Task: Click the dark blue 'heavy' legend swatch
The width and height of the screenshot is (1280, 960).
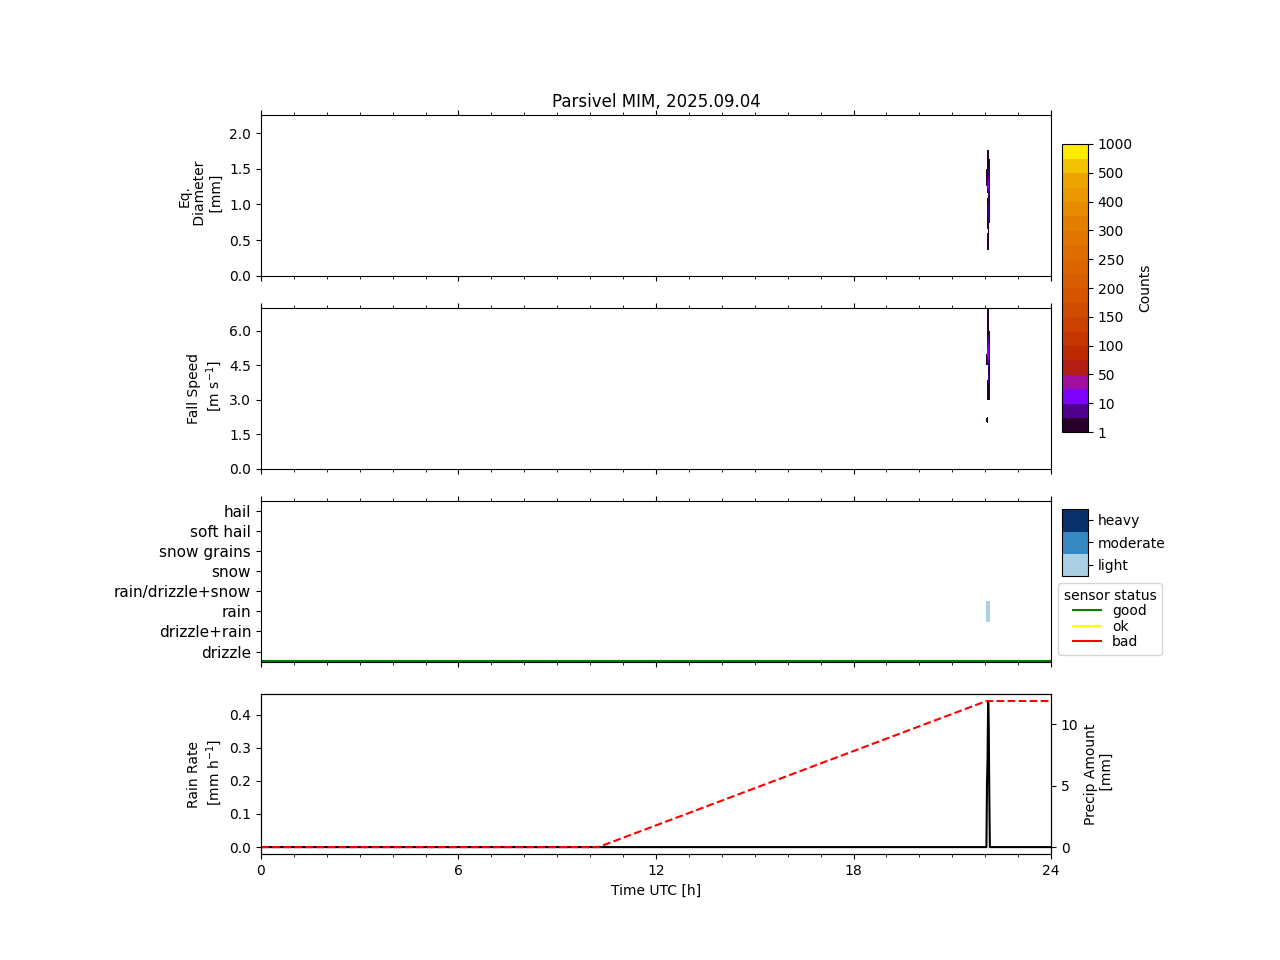Action: click(x=1075, y=520)
